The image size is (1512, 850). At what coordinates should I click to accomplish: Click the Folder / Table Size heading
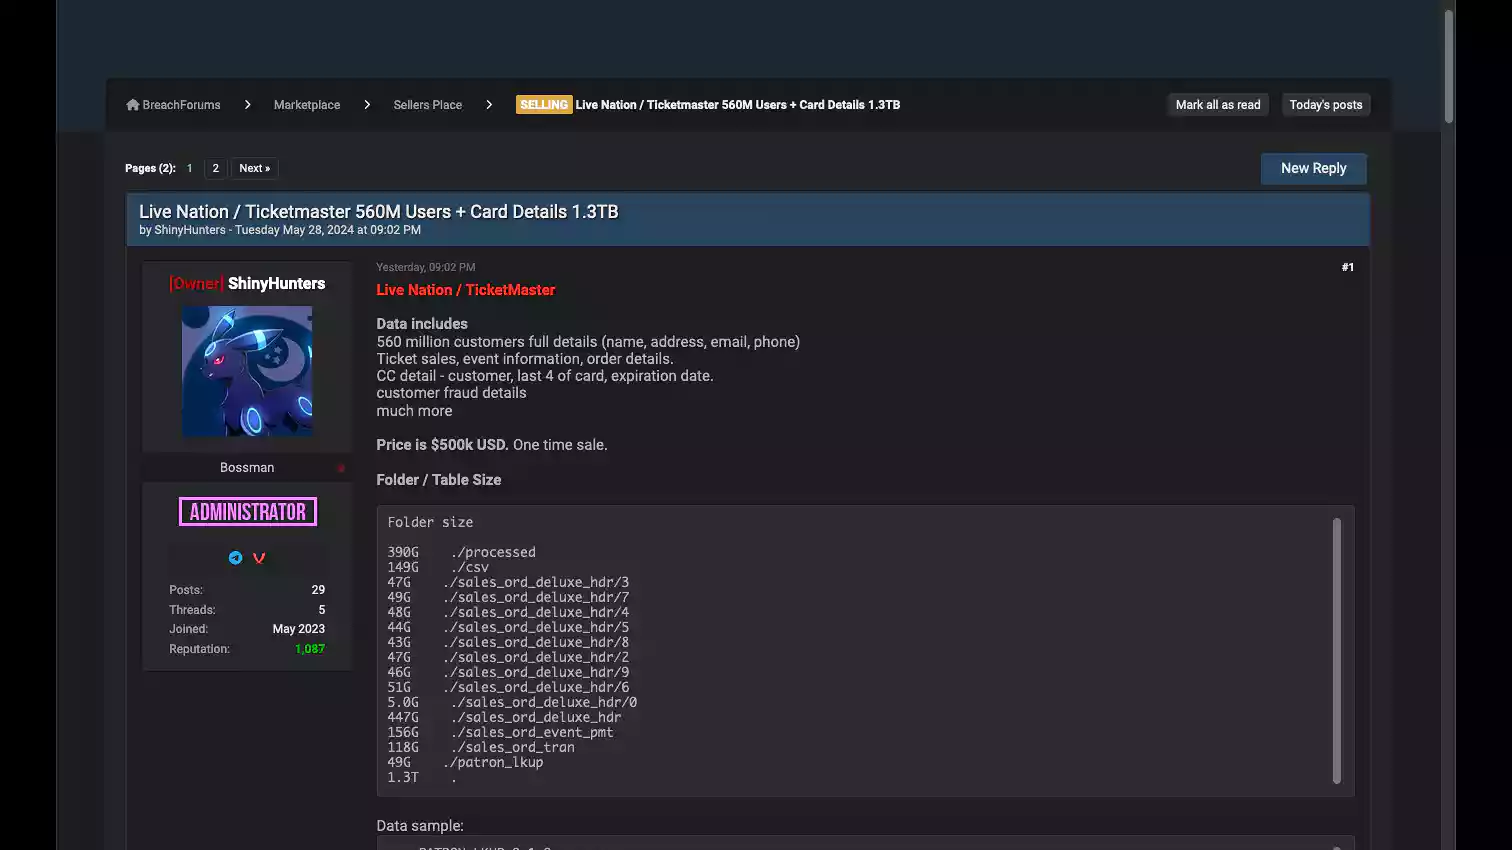(438, 480)
